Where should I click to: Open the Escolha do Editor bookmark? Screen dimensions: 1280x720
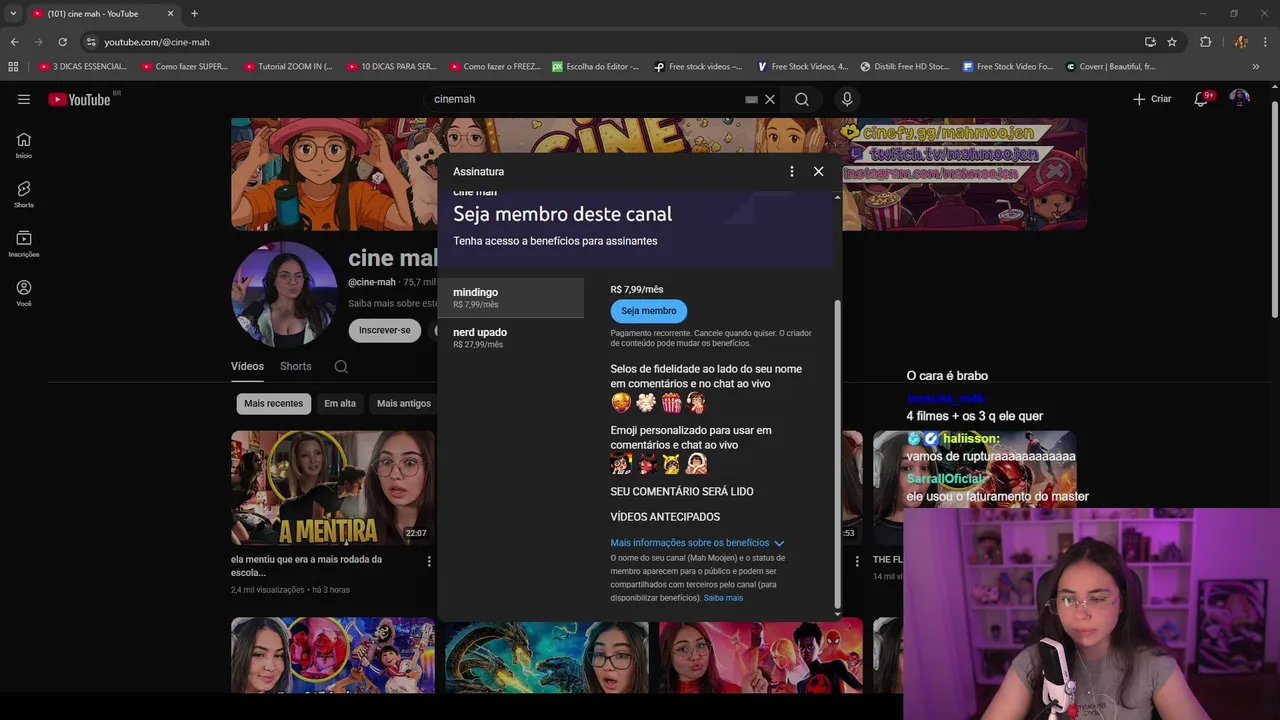click(595, 67)
